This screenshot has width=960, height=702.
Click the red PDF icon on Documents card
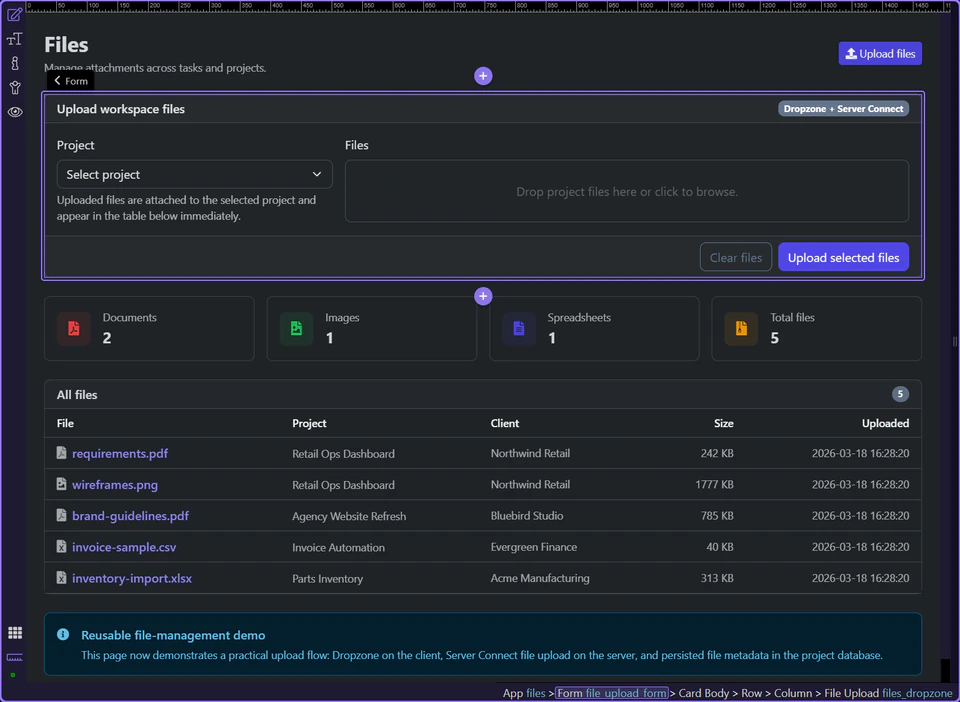pyautogui.click(x=73, y=328)
